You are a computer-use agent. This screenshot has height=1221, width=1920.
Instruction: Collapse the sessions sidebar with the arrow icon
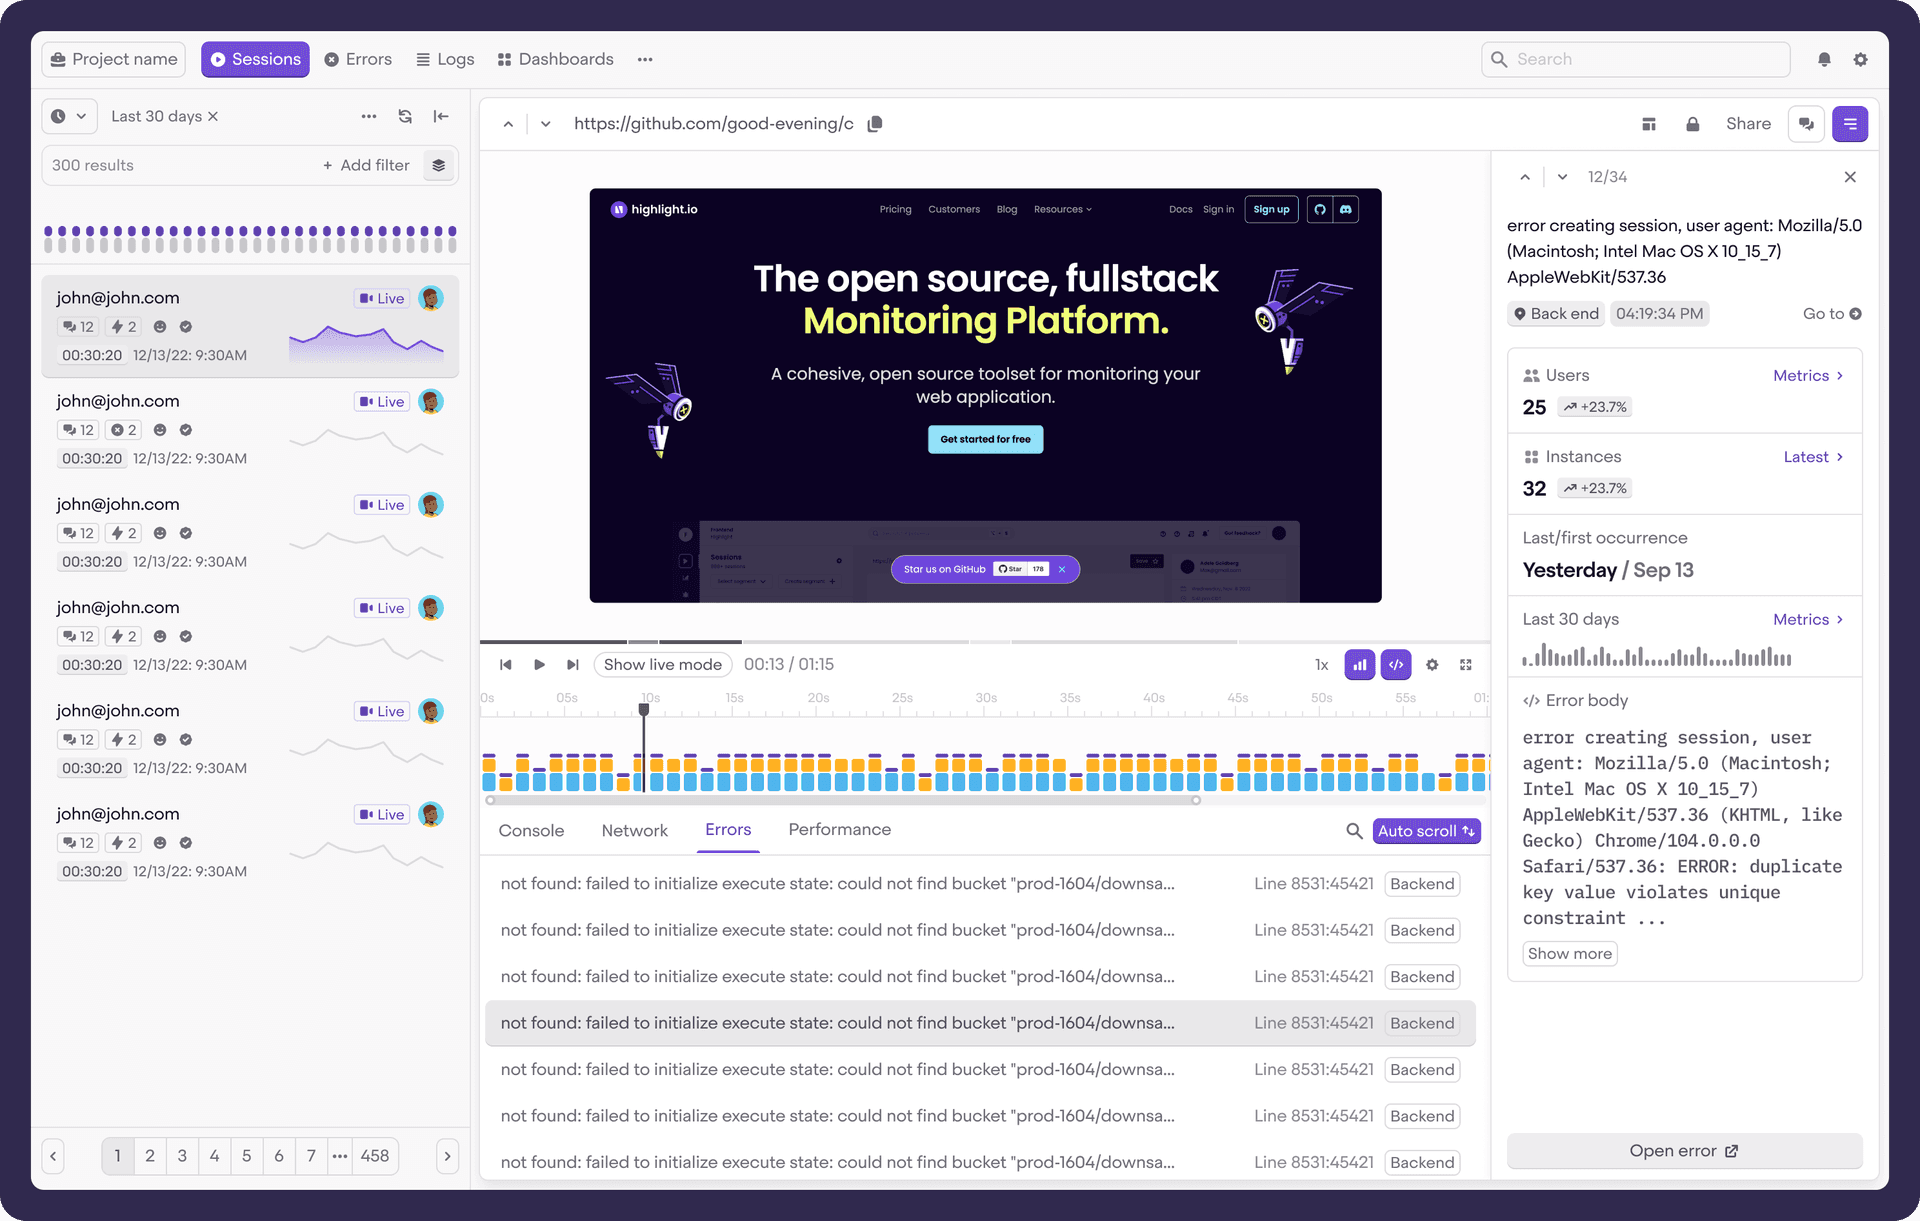(441, 116)
